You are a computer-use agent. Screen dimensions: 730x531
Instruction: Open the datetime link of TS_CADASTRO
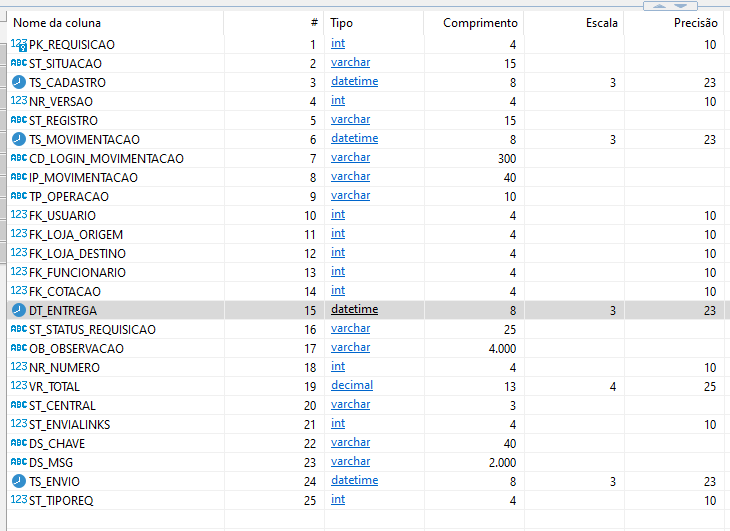354,81
